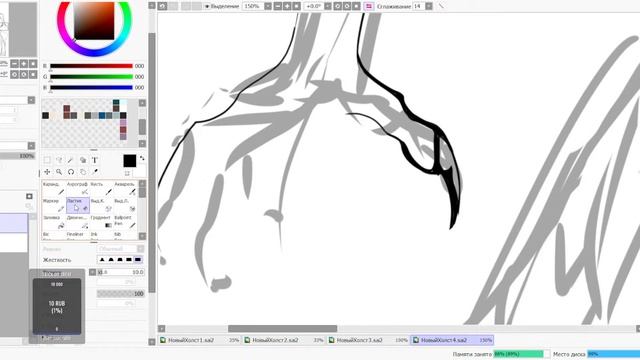Switch to НовыйХолст3.sai2 tab
This screenshot has width=640, height=360.
coord(369,340)
